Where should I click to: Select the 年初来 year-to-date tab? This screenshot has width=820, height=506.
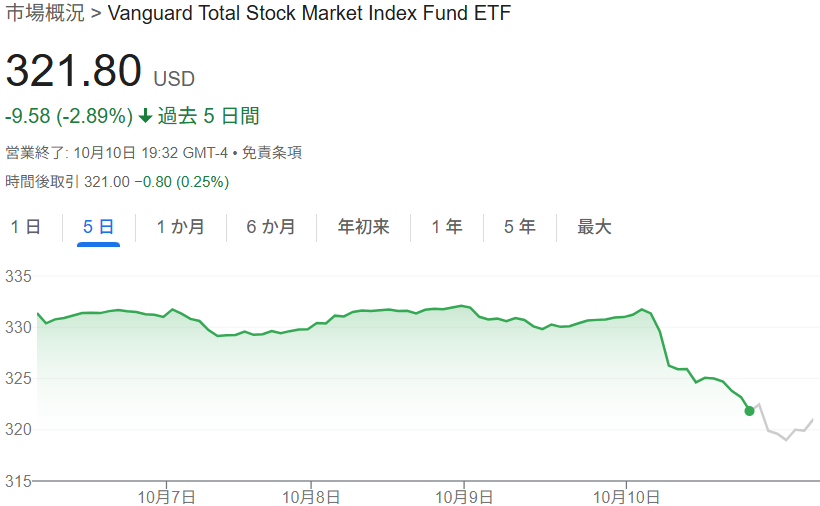click(x=363, y=227)
